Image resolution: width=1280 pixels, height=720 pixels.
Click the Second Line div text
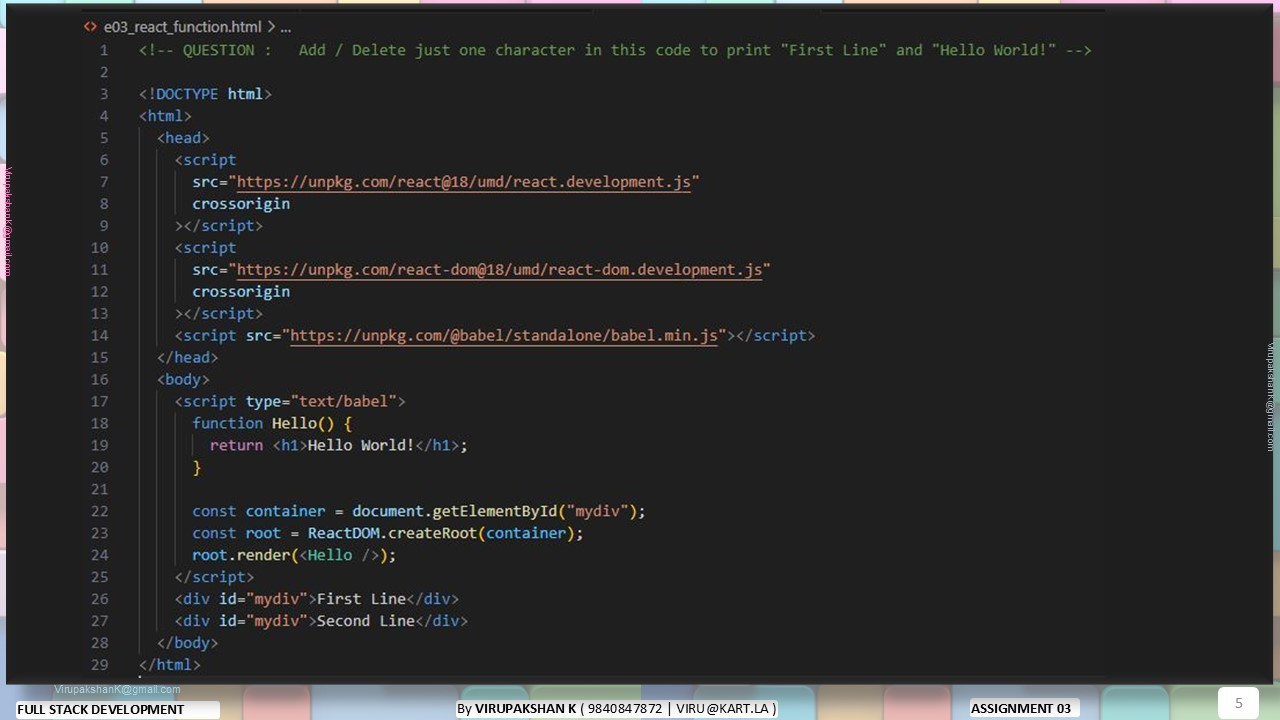tap(365, 622)
